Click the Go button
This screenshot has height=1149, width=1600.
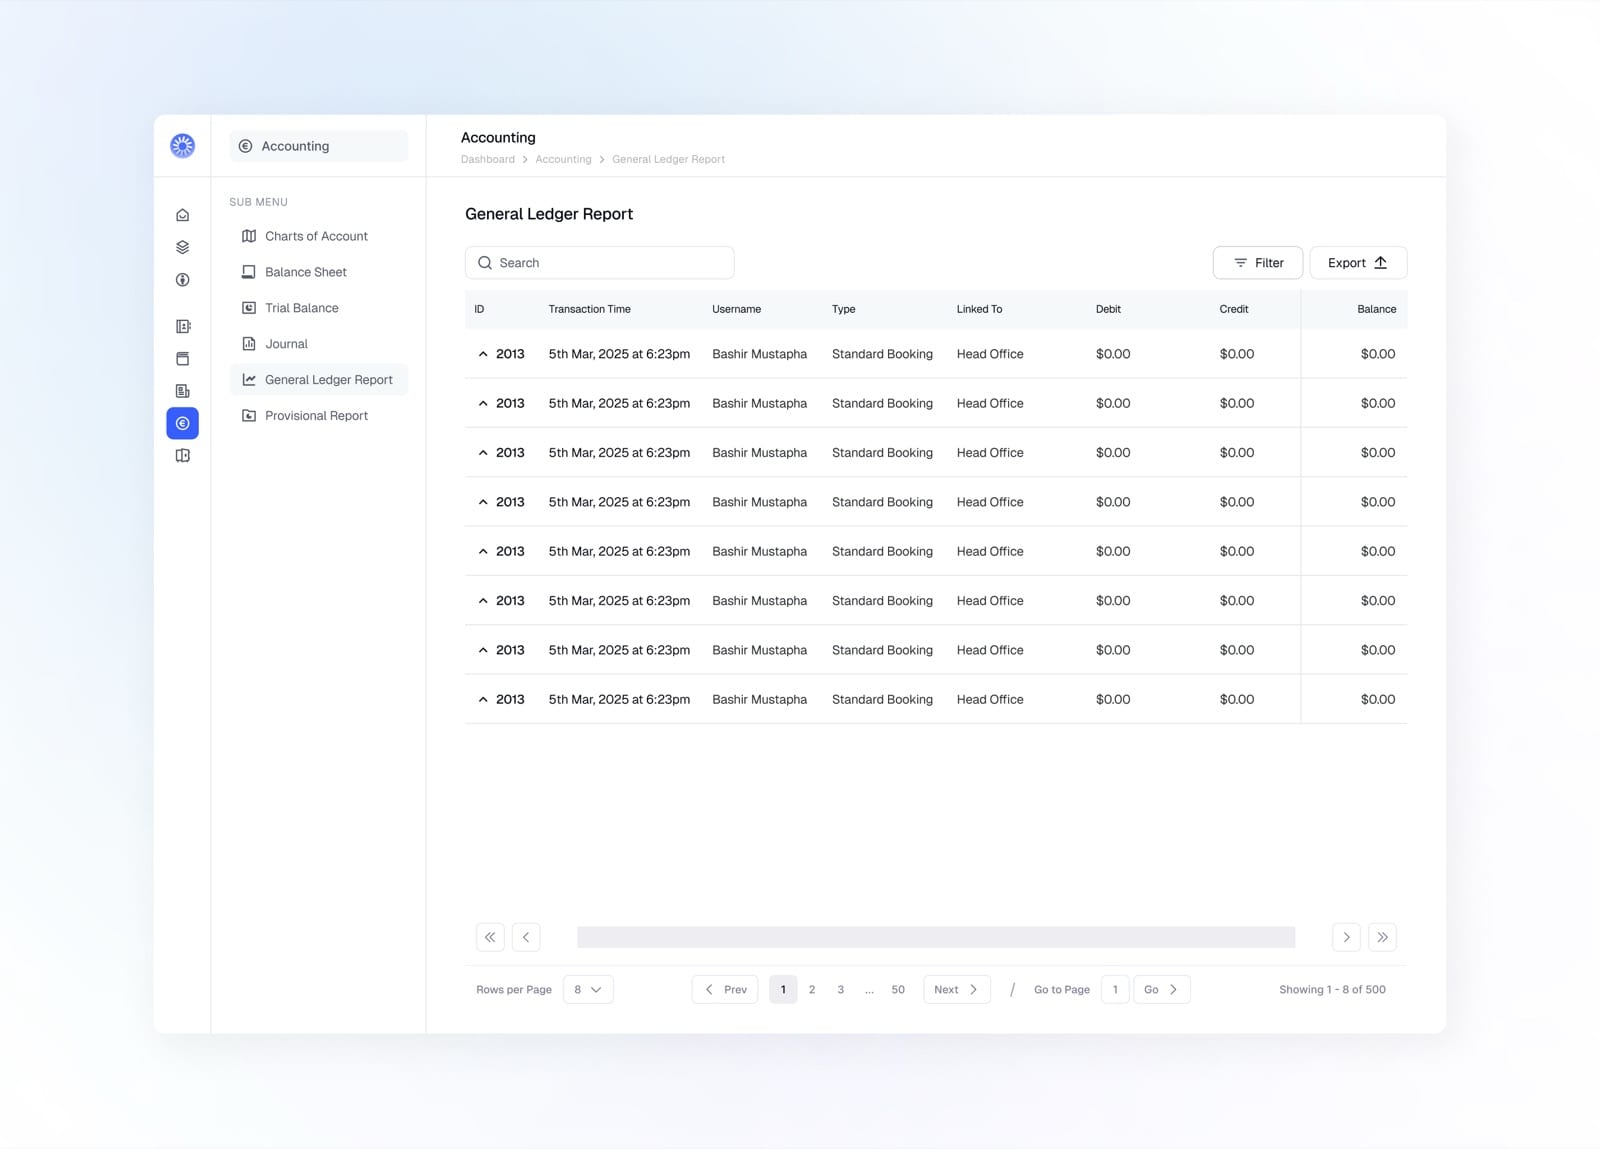click(1162, 989)
